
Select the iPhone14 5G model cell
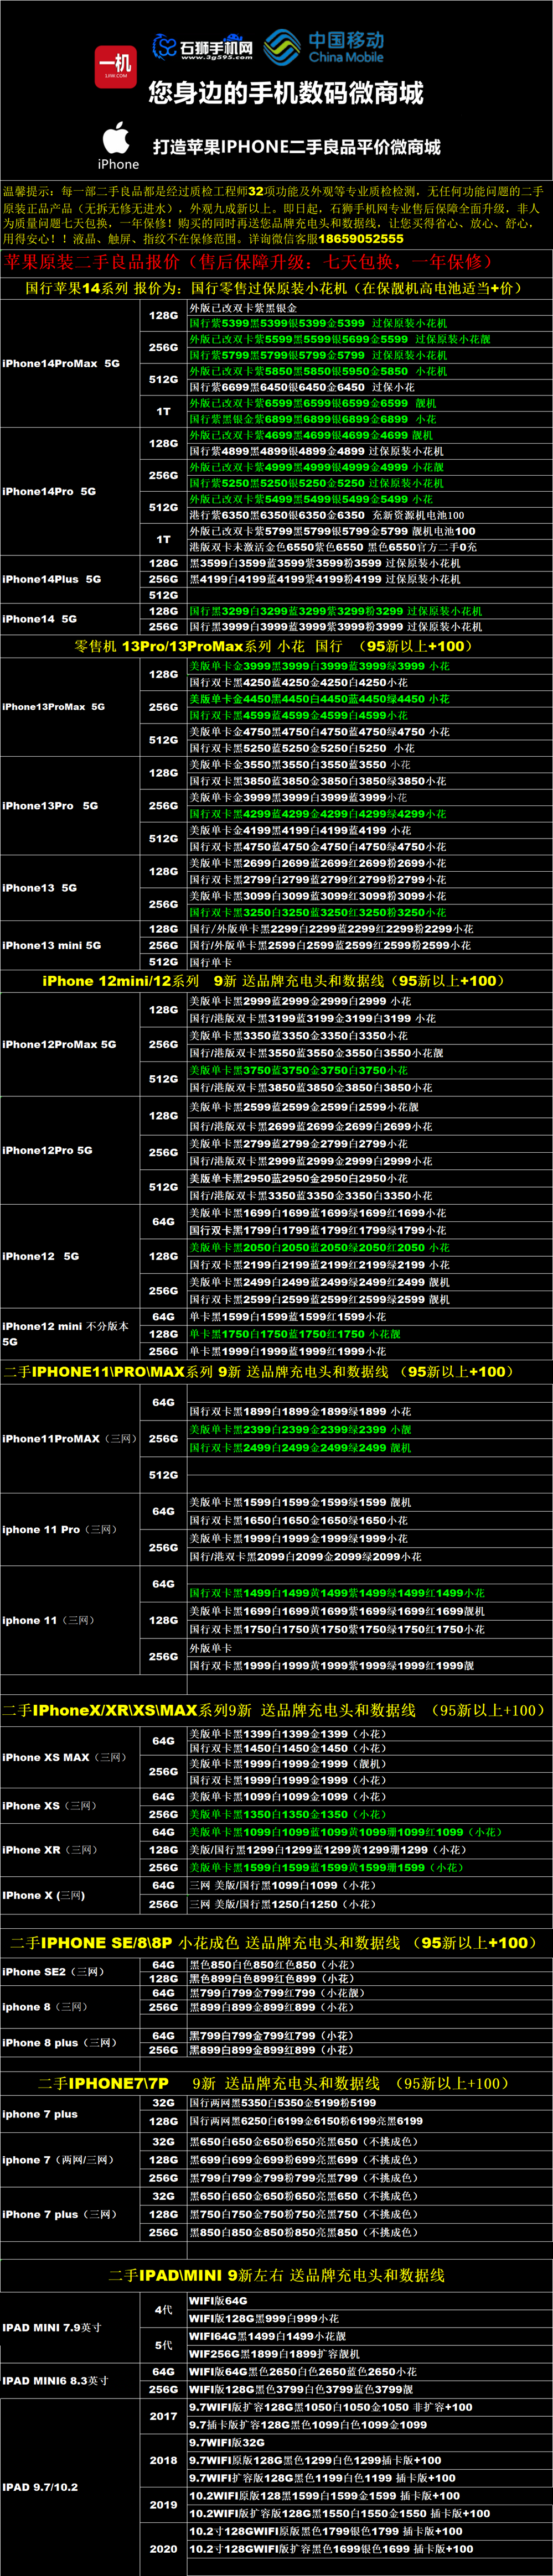point(70,619)
